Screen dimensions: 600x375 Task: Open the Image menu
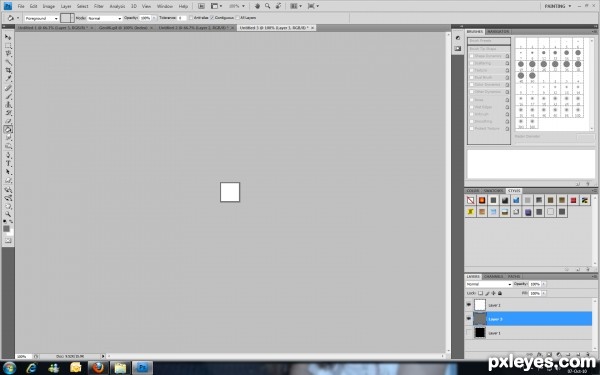(x=49, y=7)
